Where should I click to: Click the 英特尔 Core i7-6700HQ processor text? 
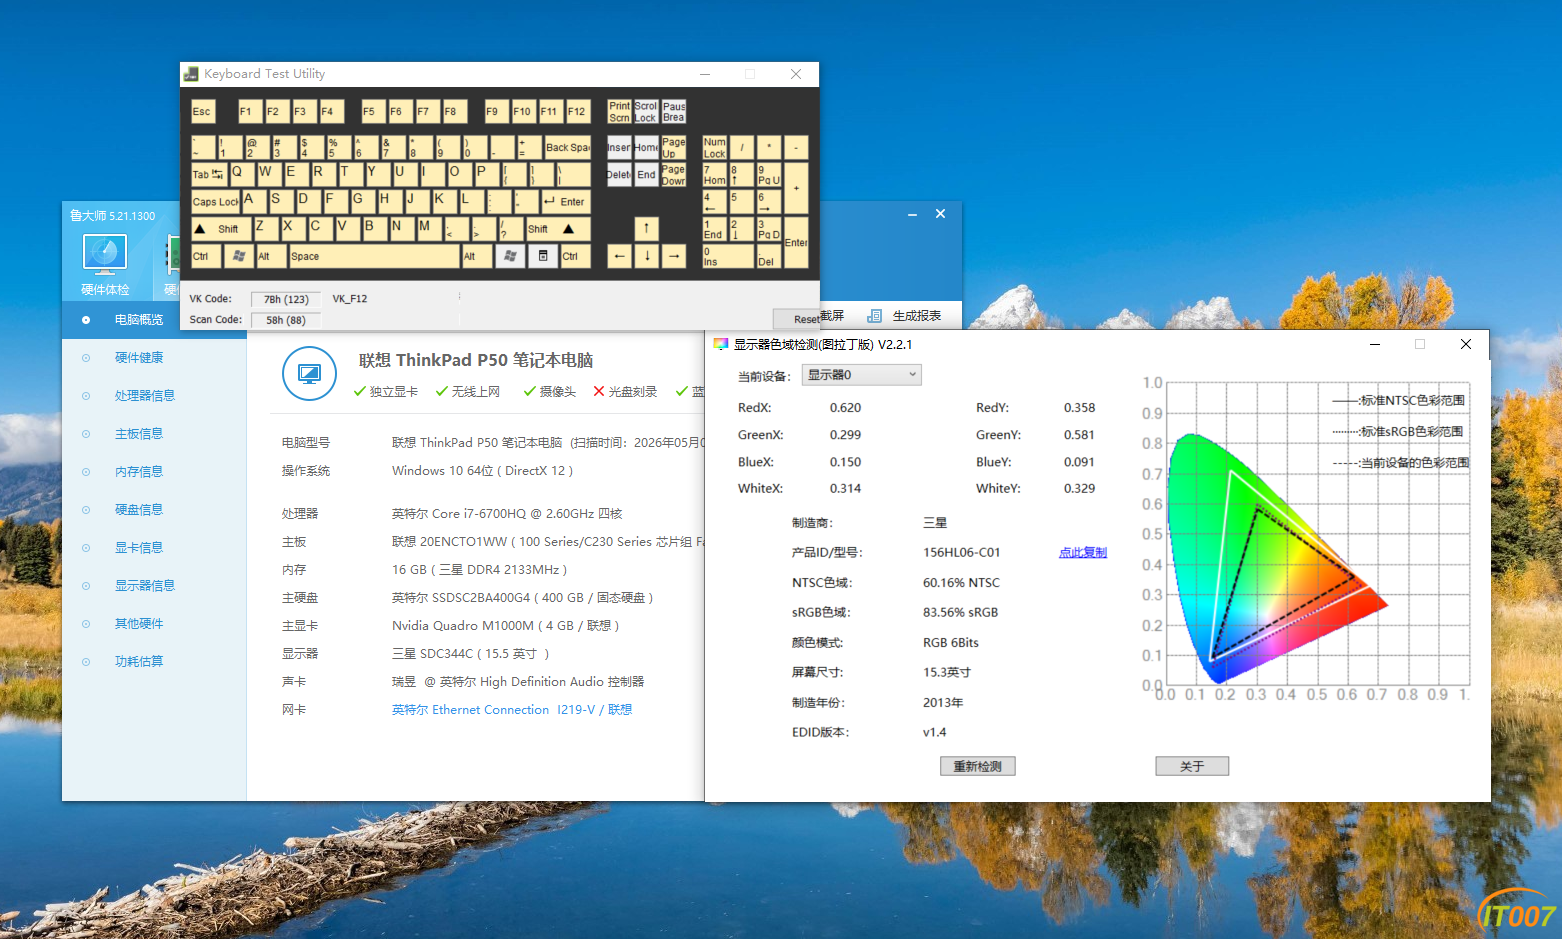click(x=507, y=514)
